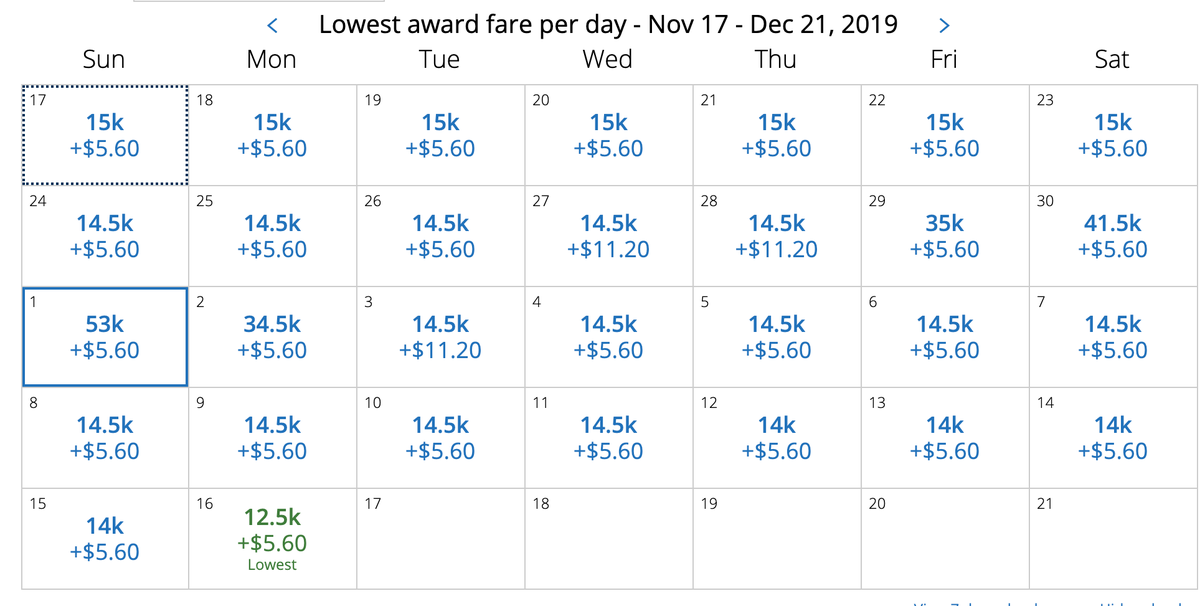
Task: Click the Sun column header
Action: point(104,60)
